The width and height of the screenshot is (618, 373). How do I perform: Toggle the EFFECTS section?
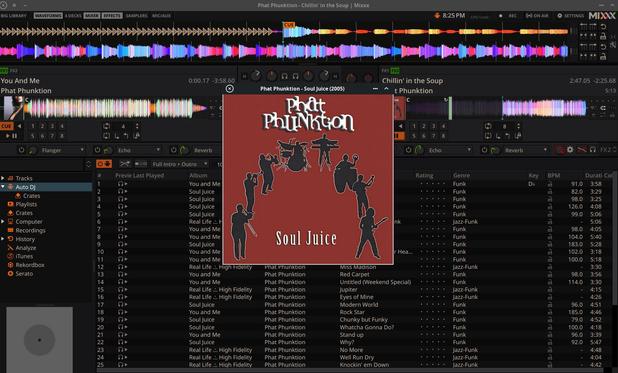pyautogui.click(x=112, y=16)
